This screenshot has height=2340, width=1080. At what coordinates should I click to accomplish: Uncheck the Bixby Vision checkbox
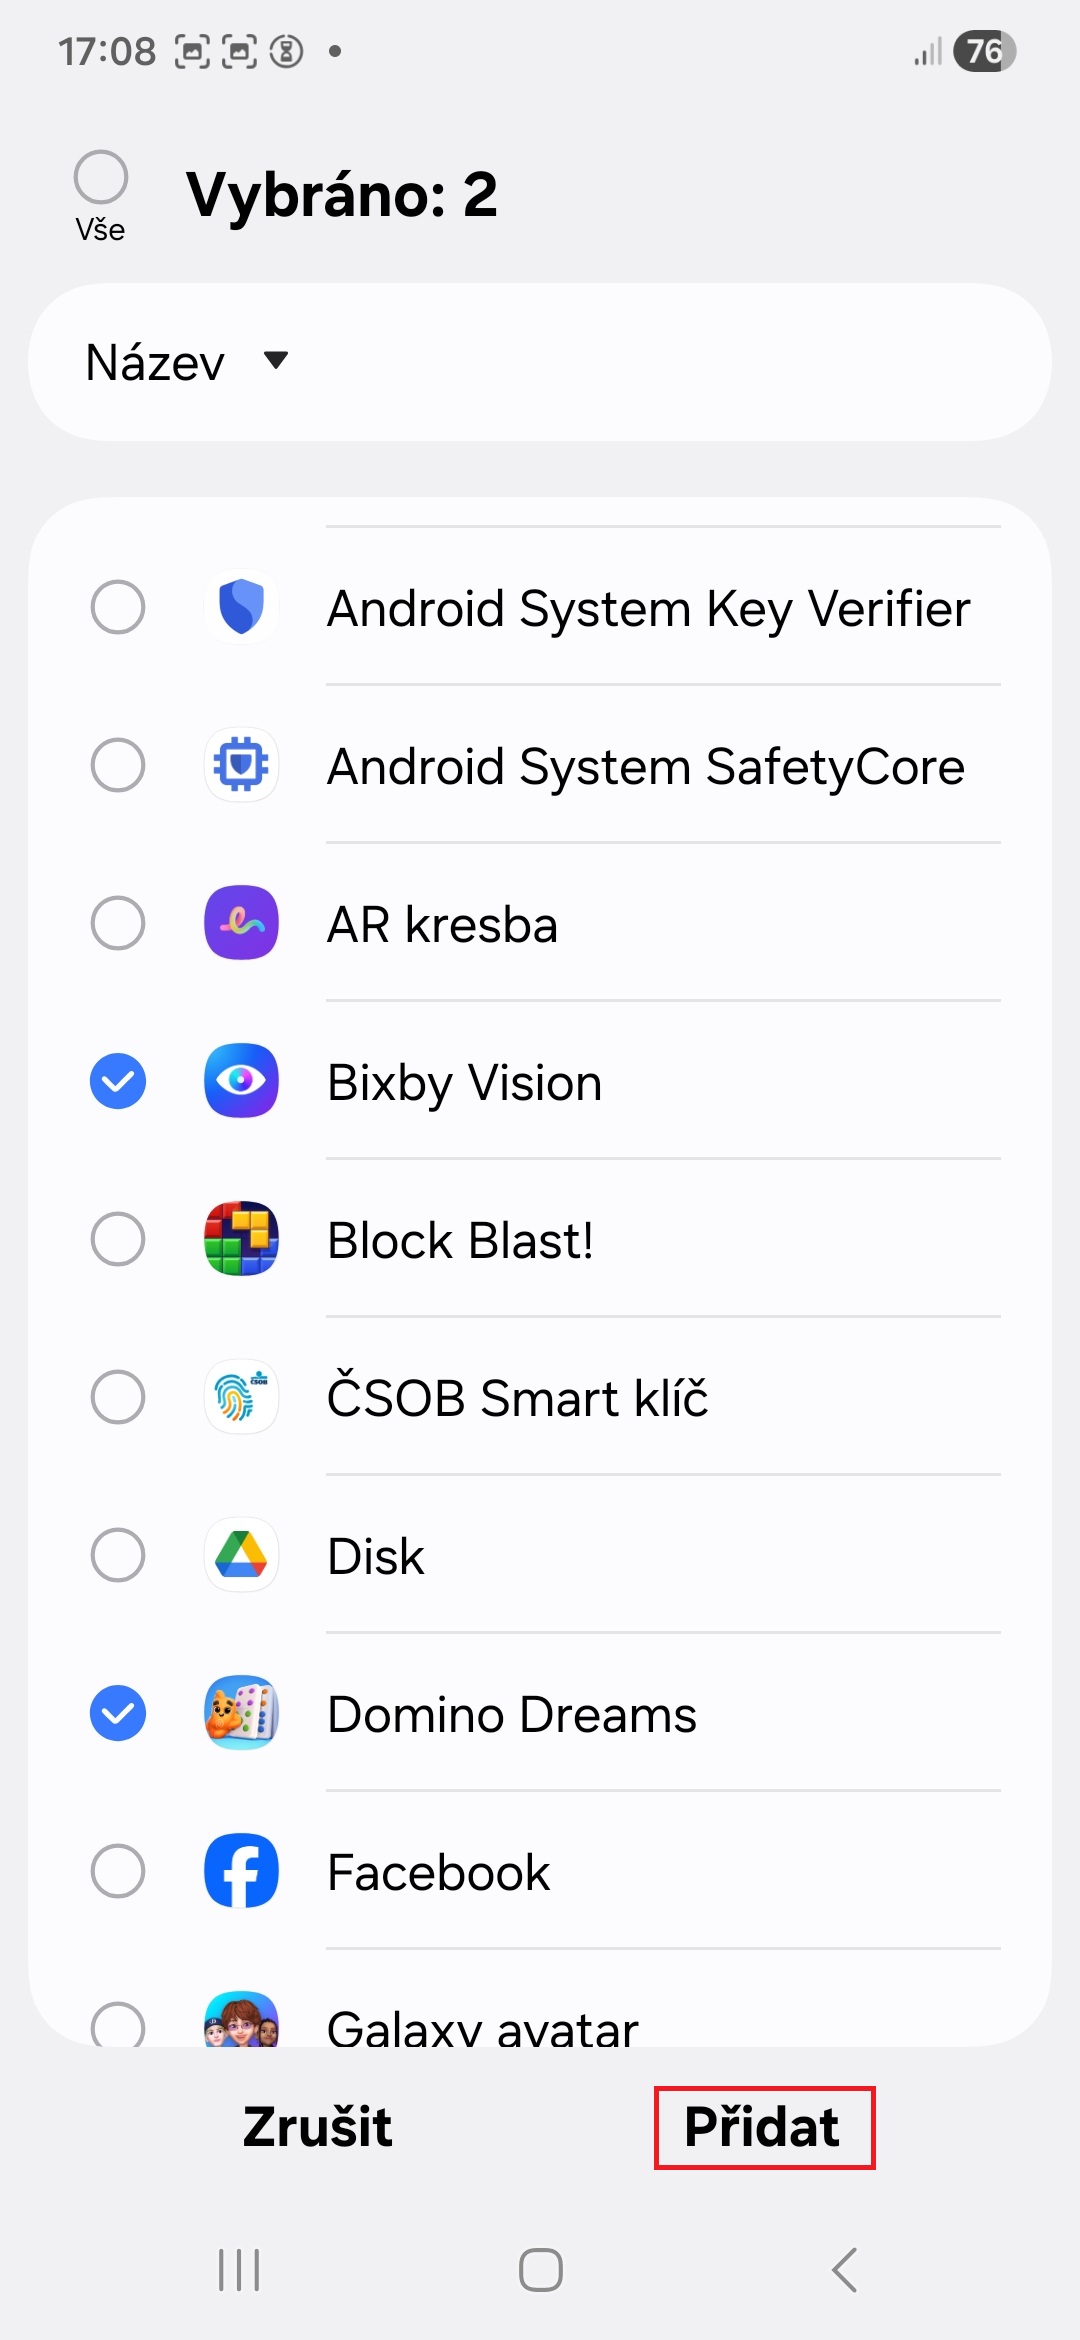tap(118, 1081)
